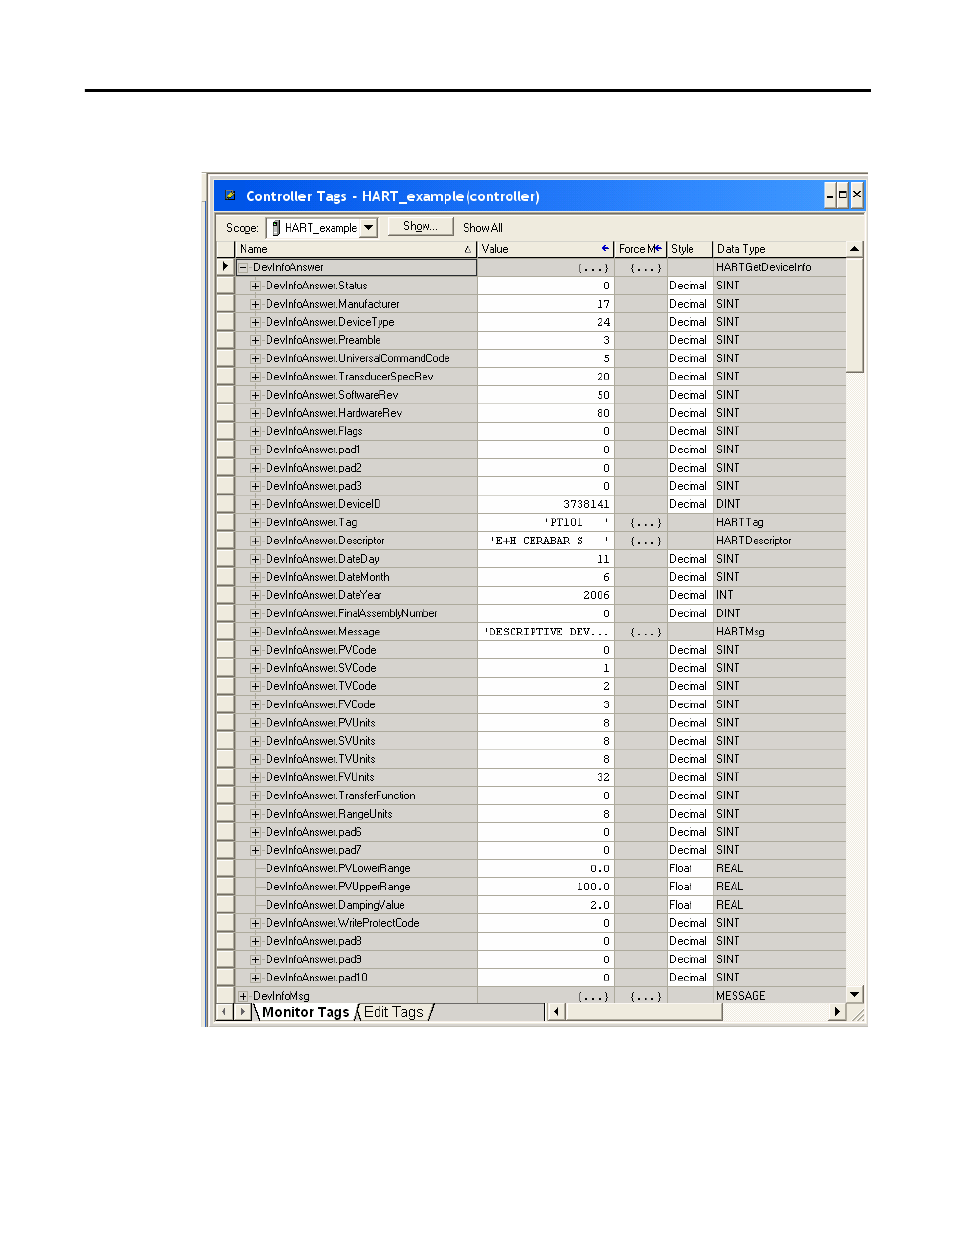Screen dimensions: 954x1235
Task: Click the Controller Tags window title icon
Action: [231, 196]
